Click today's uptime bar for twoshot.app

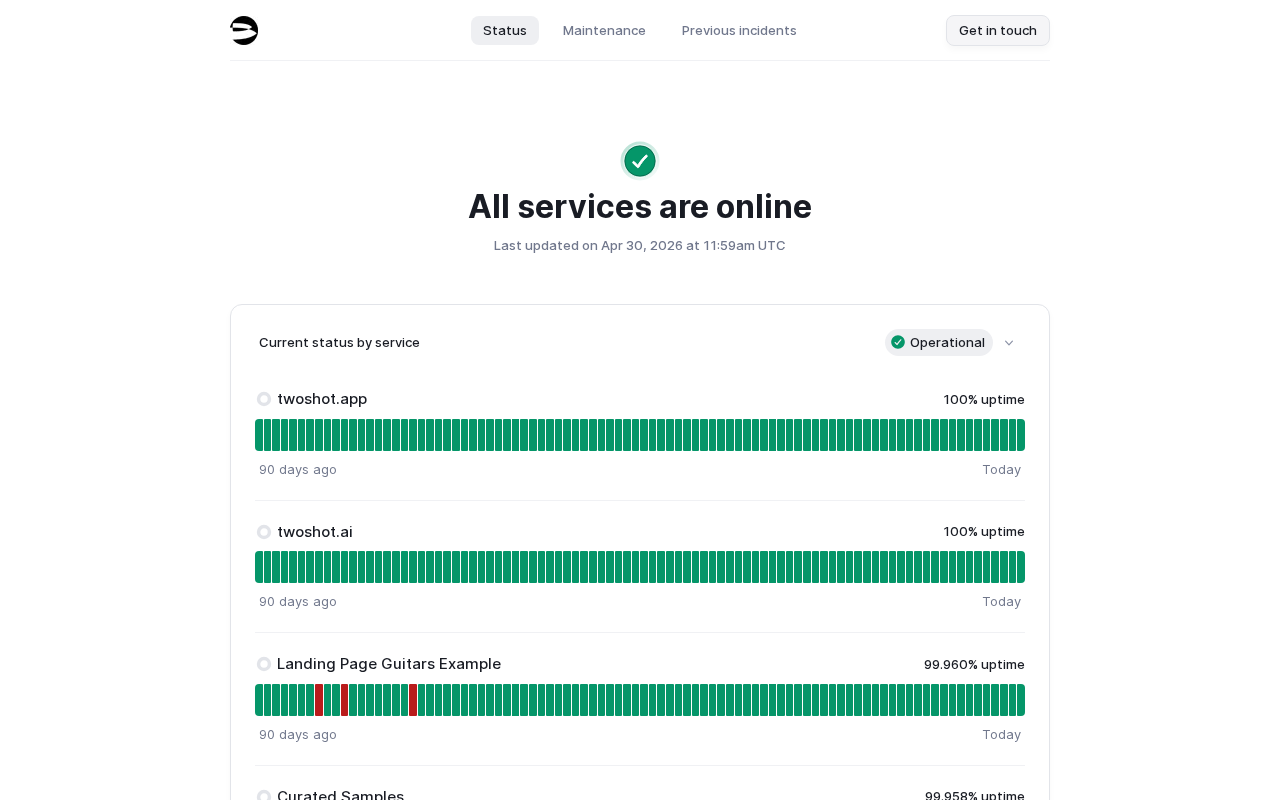[x=1021, y=435]
